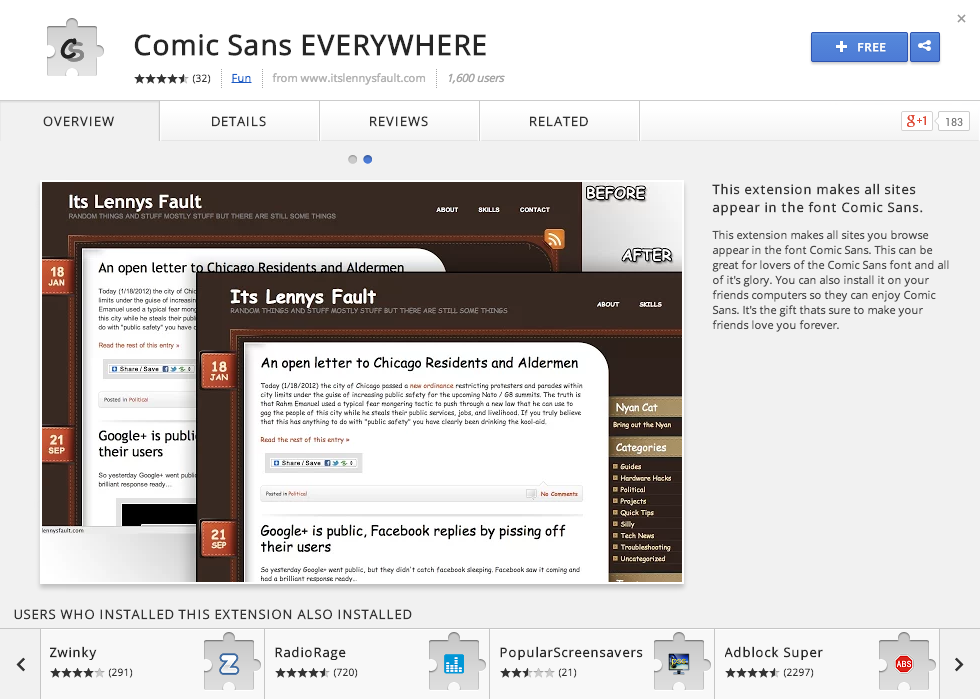Select the second screenshot carousel dot
The width and height of the screenshot is (980, 699).
pos(368,159)
